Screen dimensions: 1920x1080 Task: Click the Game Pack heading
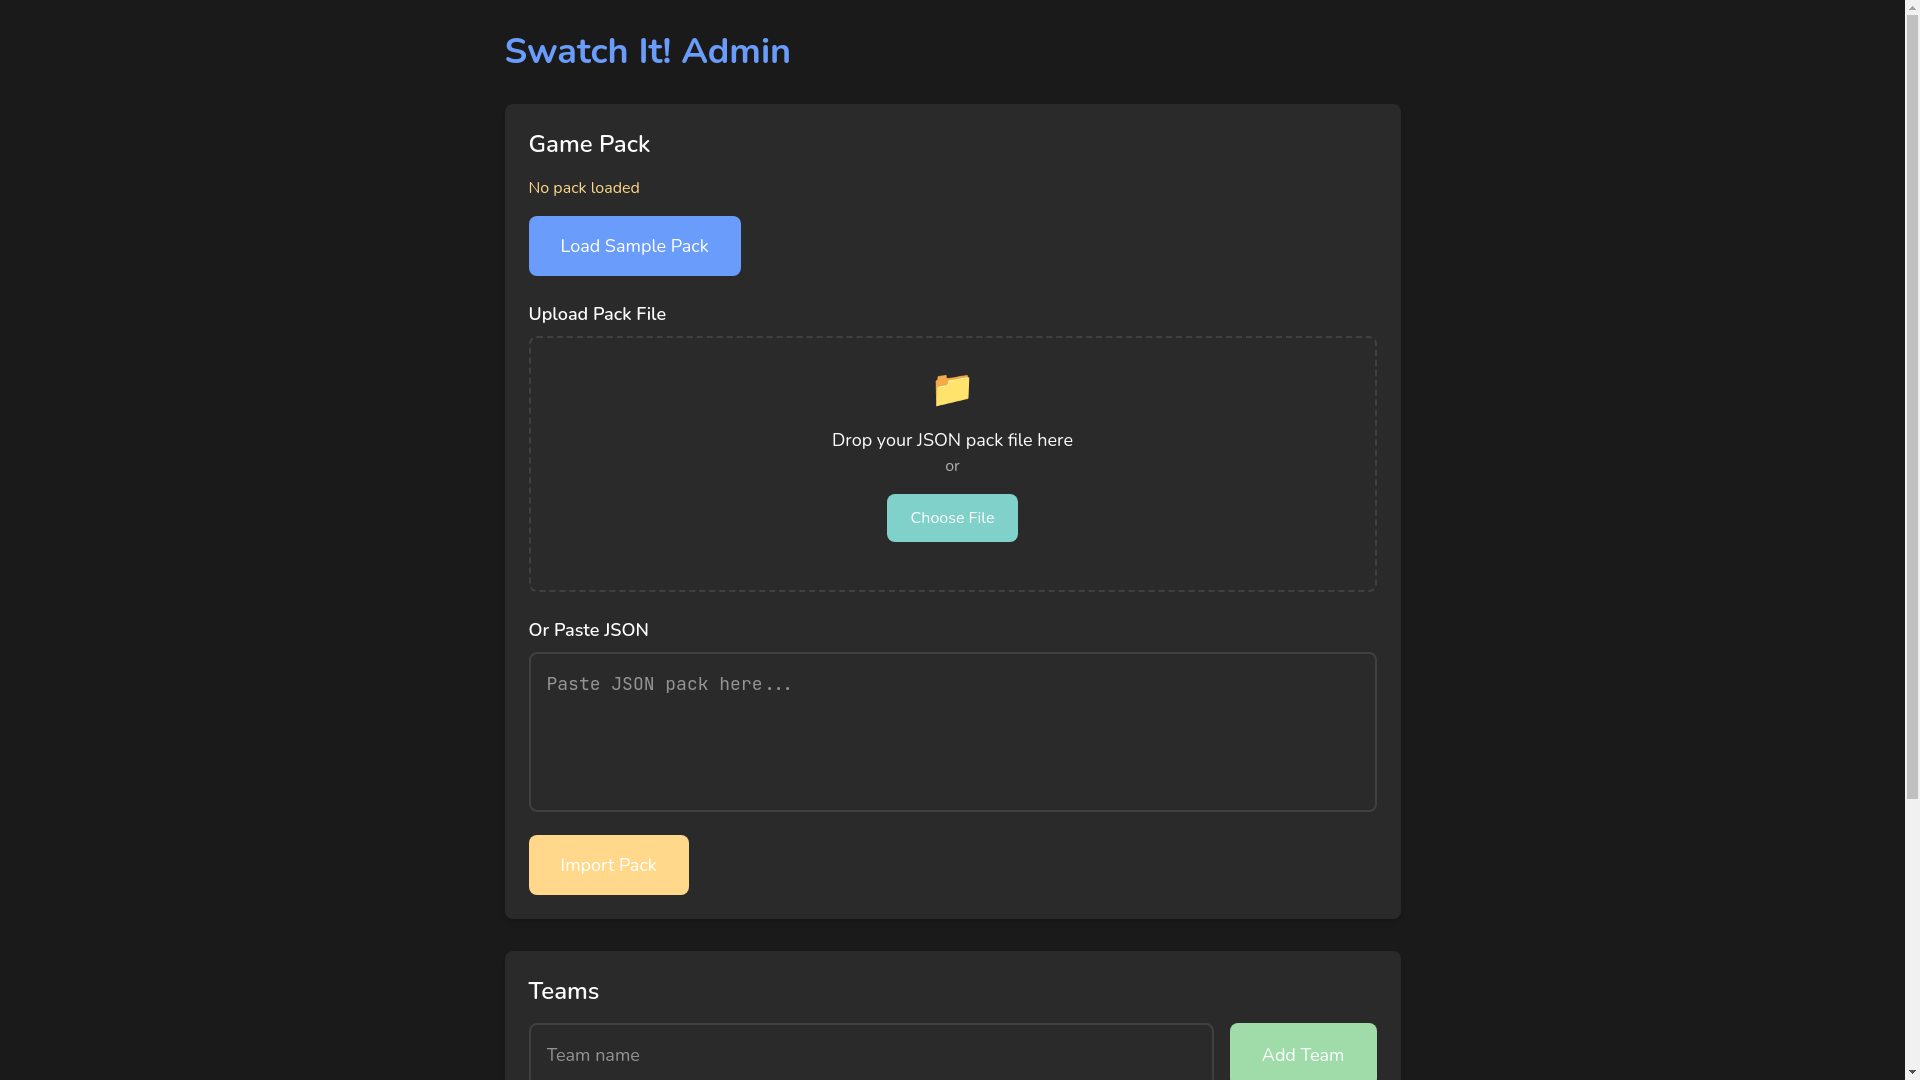pos(589,144)
